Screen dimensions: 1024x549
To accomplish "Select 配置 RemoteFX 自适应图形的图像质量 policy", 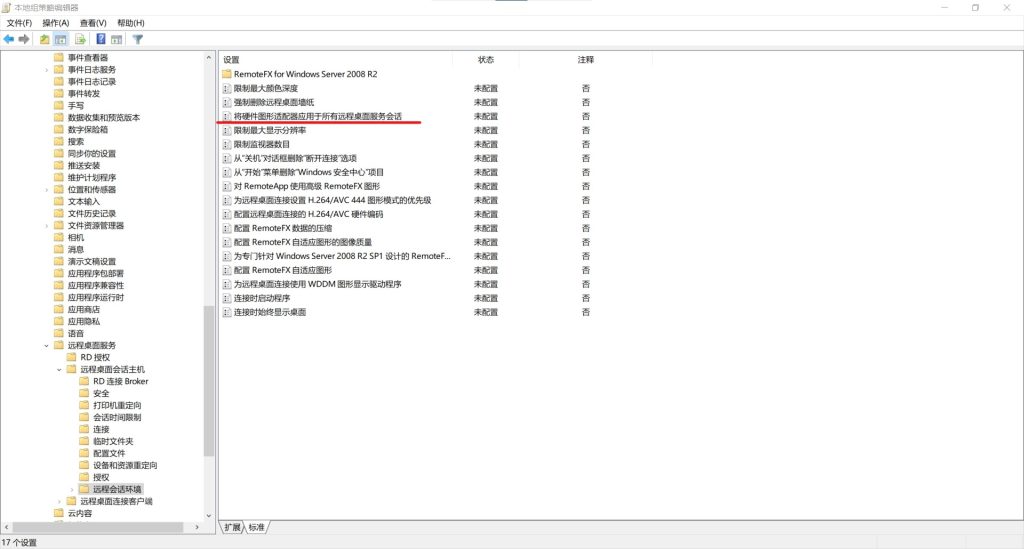I will (x=302, y=242).
